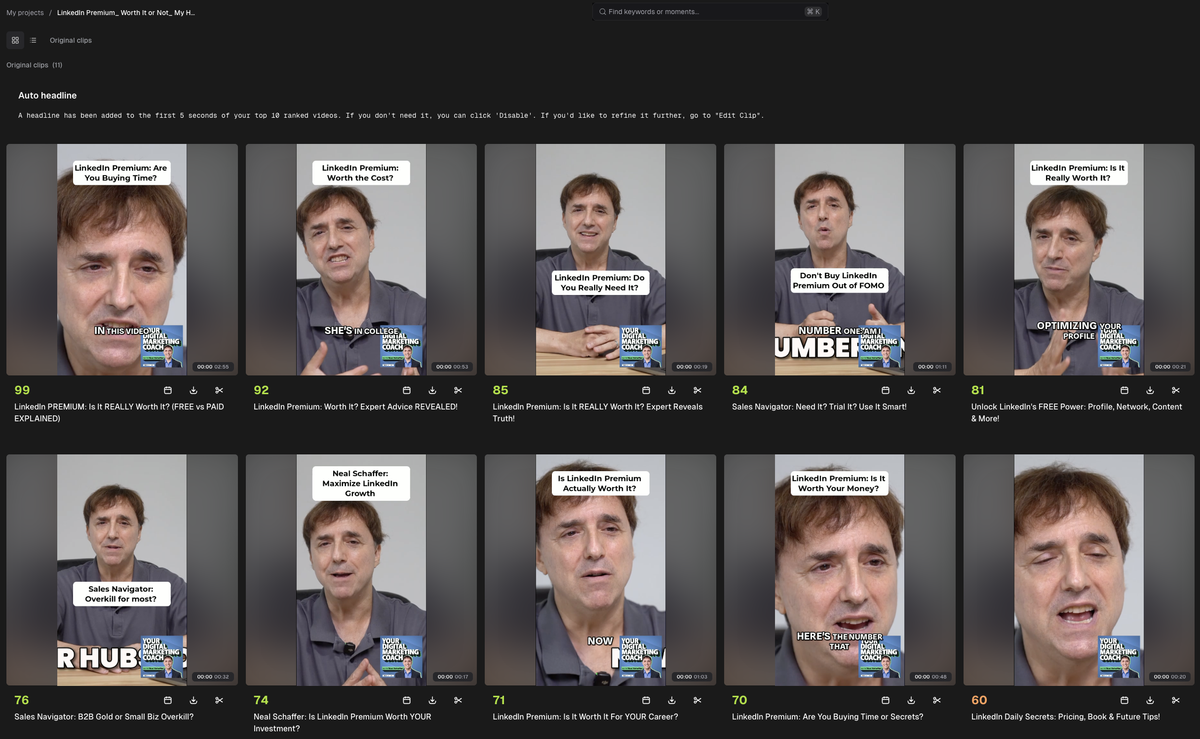This screenshot has height=739, width=1200.
Task: Edit clip scored 76 with scissors icon
Action: coord(219,700)
